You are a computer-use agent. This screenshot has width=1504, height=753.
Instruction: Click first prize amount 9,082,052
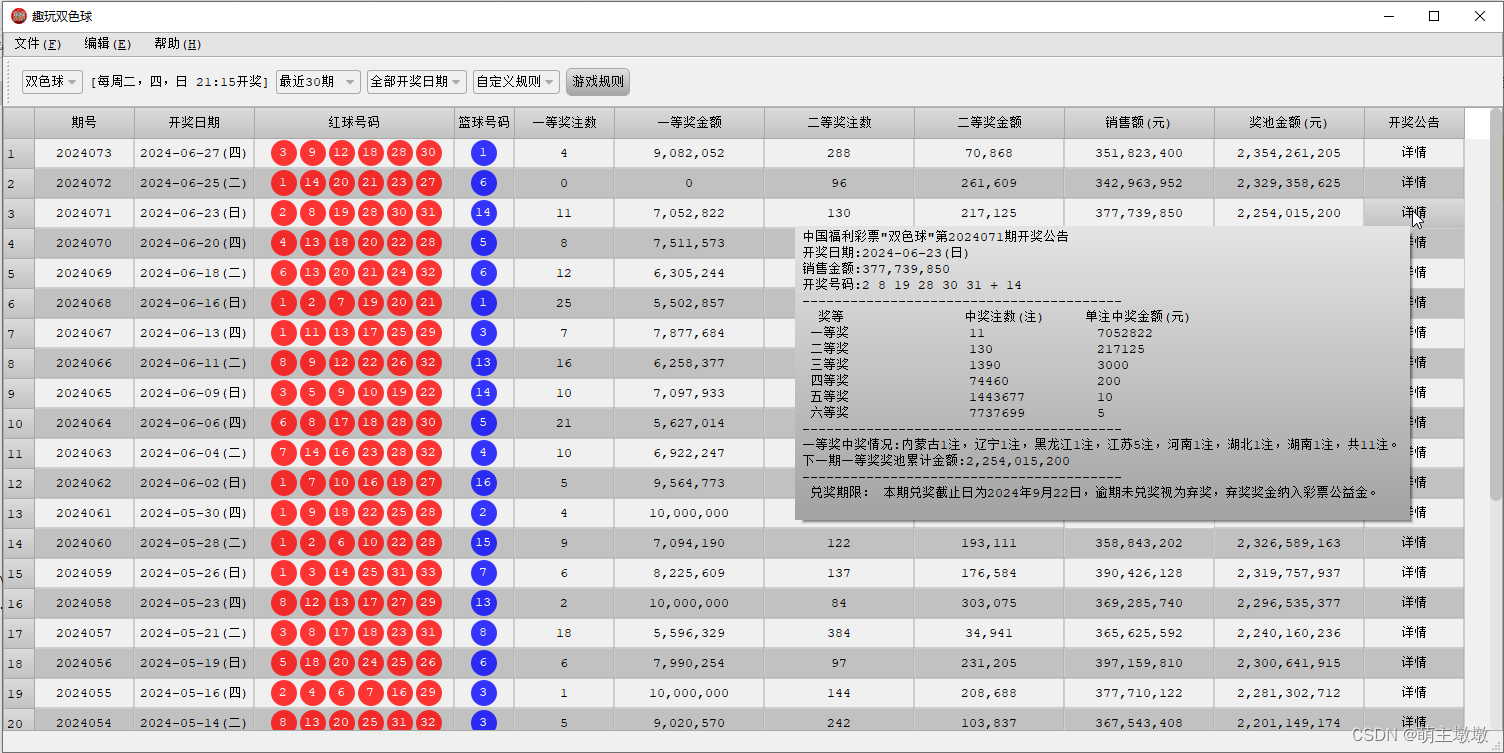coord(689,153)
